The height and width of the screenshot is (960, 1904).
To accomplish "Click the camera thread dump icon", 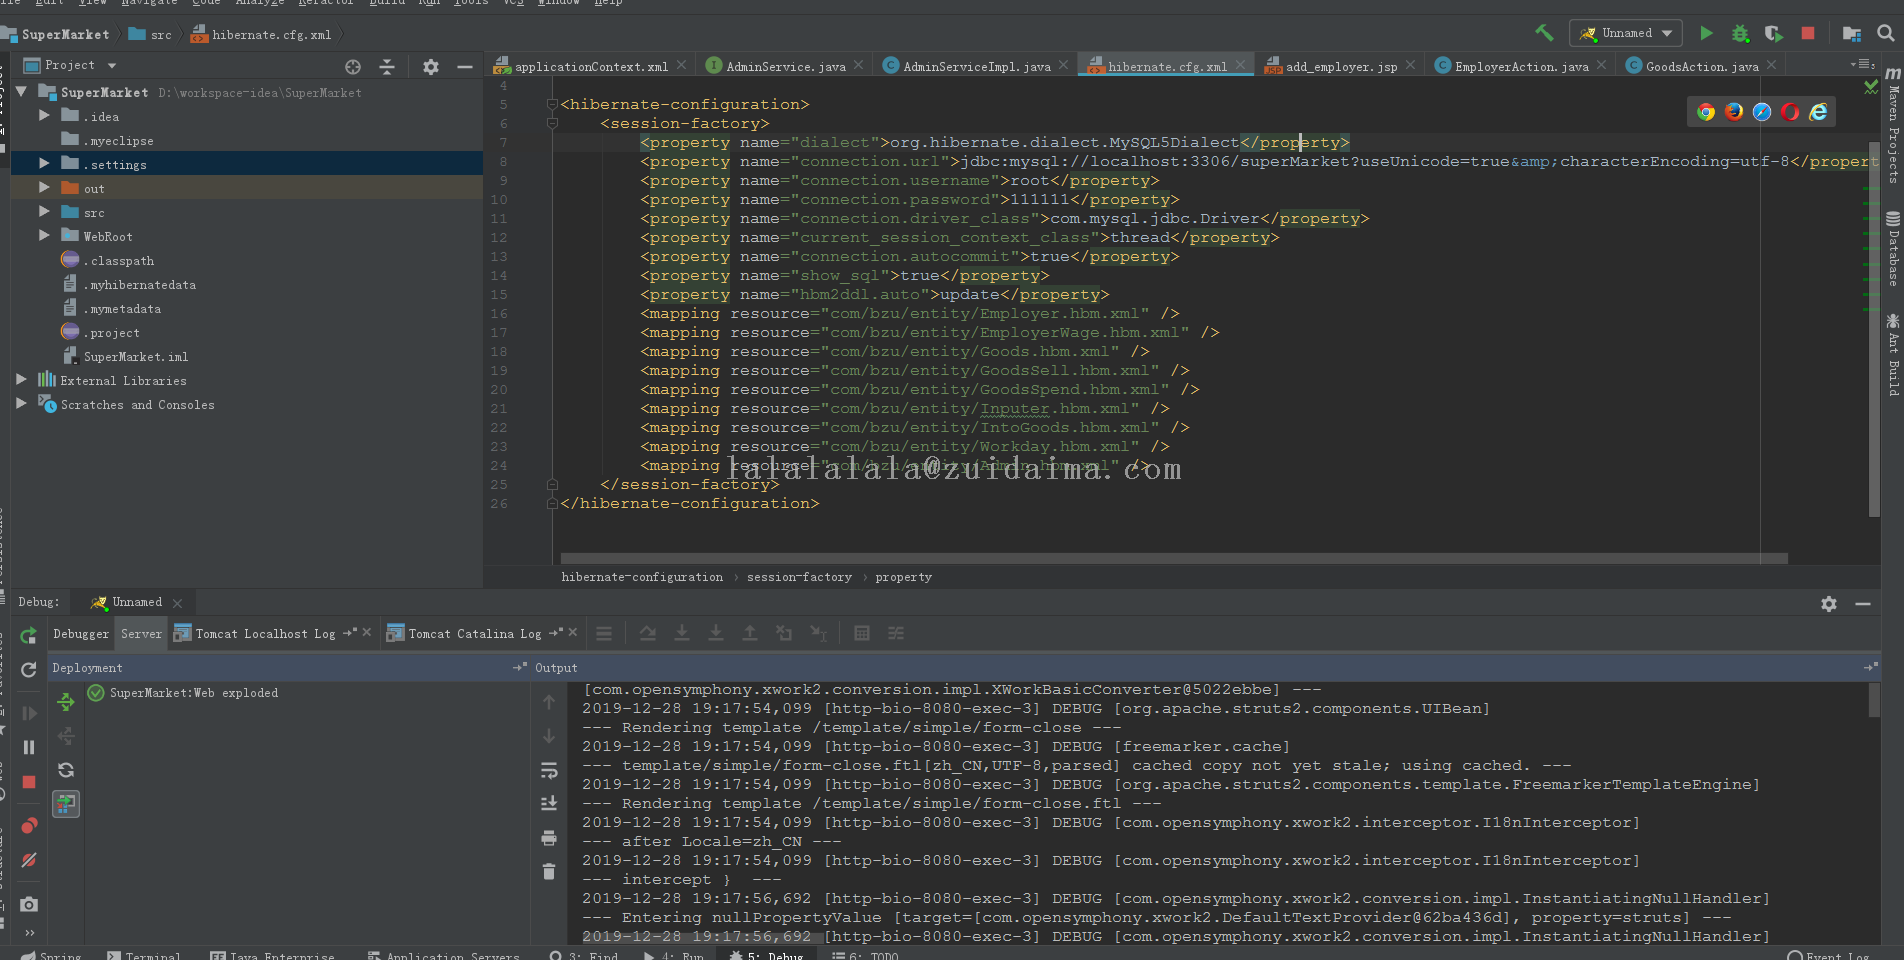I will pyautogui.click(x=29, y=904).
